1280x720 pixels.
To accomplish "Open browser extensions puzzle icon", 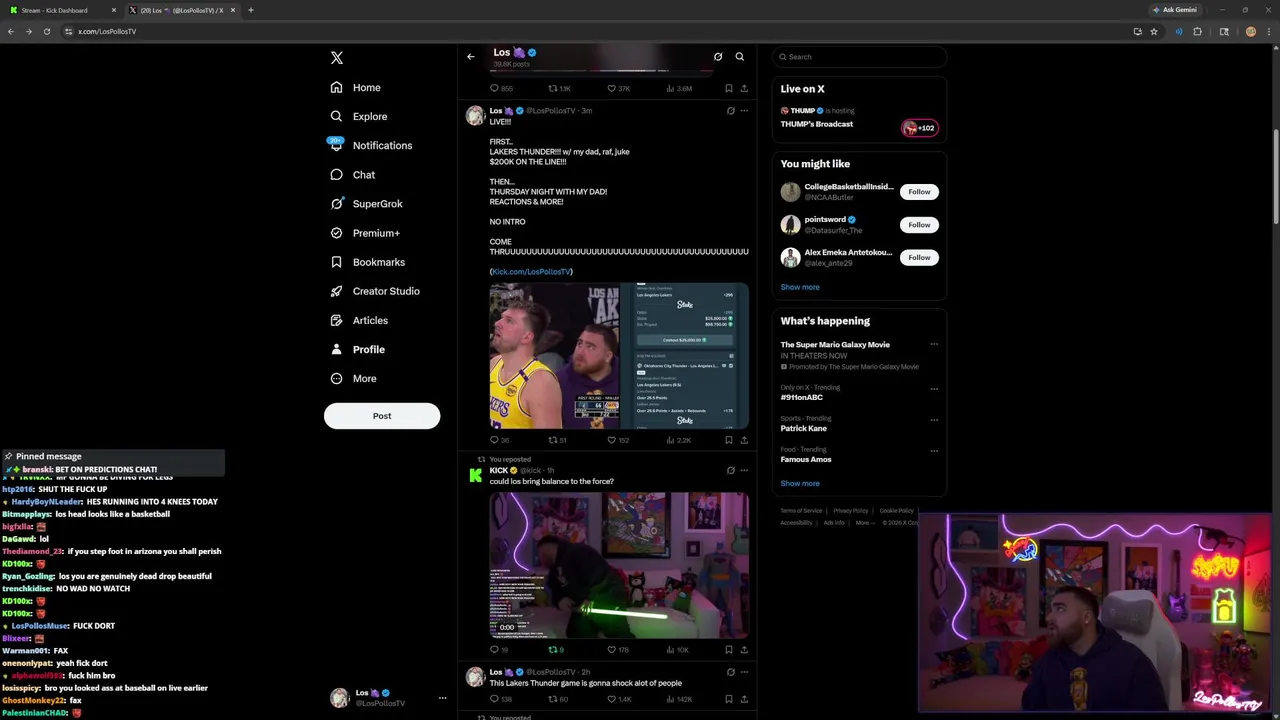I will [1198, 31].
